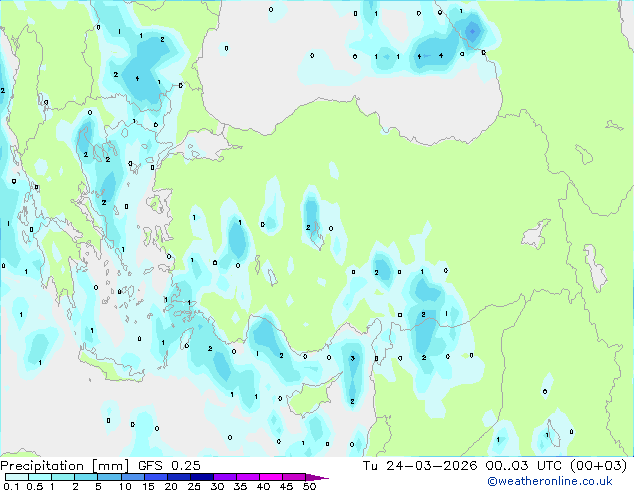Click the 0.1–0.5 mm lightest legend swatch
Screen dimensions: 634x490
tap(17, 477)
